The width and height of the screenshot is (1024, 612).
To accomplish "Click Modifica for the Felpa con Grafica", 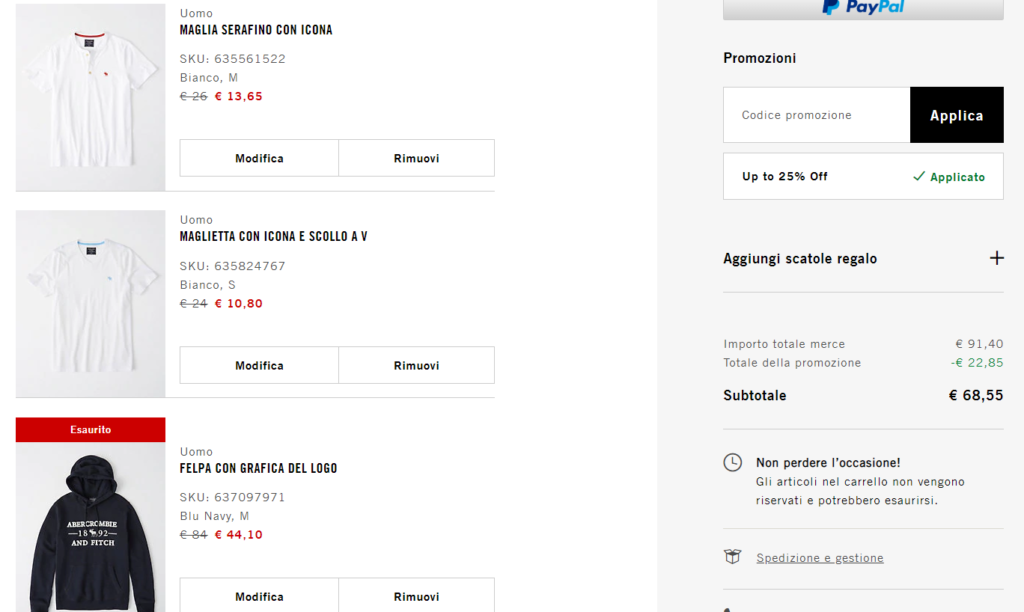I will 259,596.
